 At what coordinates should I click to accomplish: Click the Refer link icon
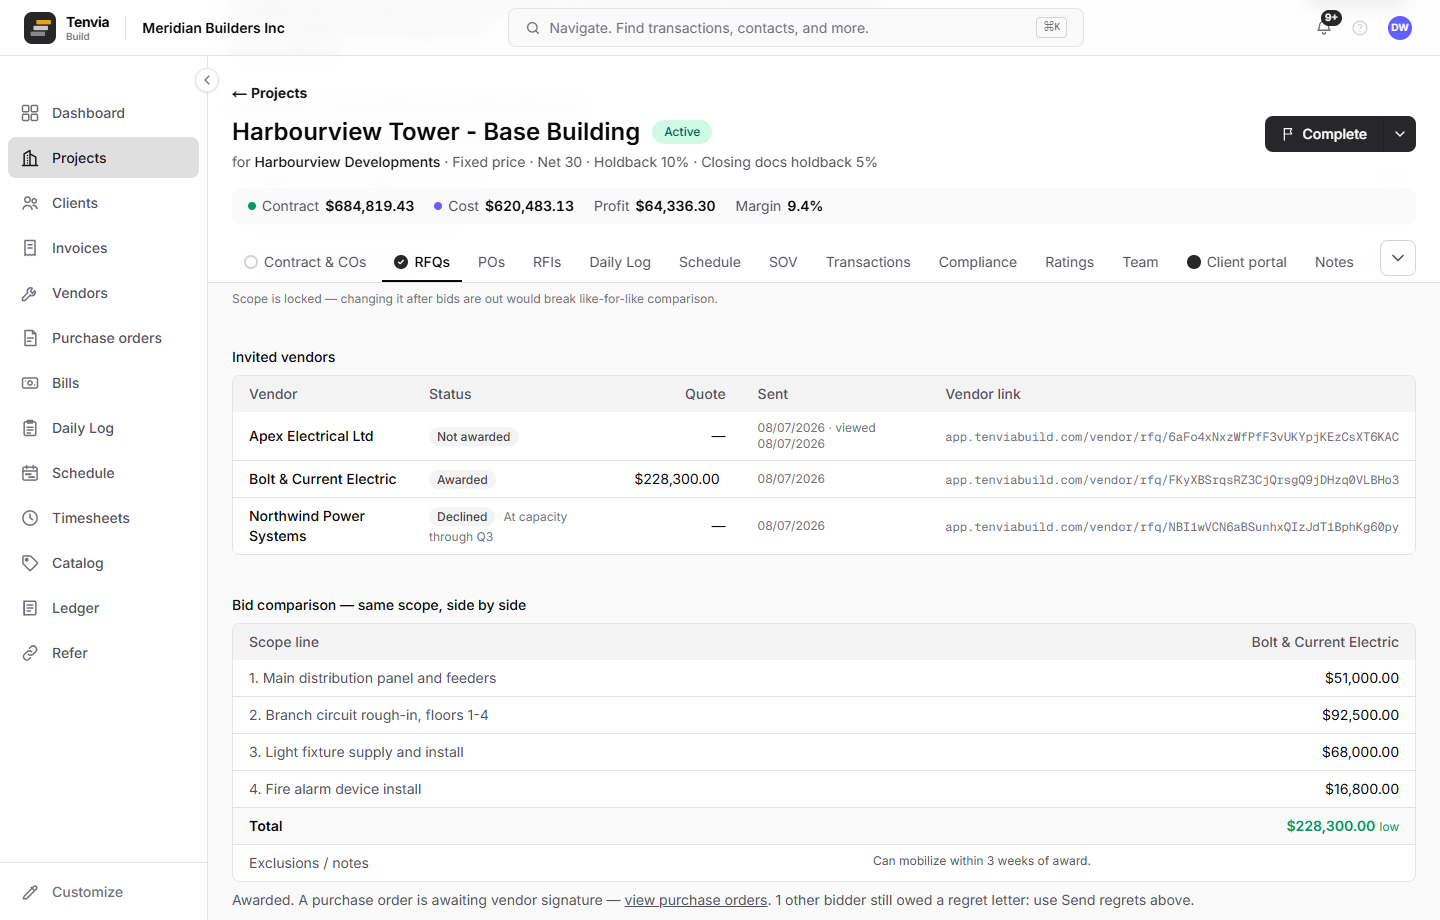coord(30,653)
